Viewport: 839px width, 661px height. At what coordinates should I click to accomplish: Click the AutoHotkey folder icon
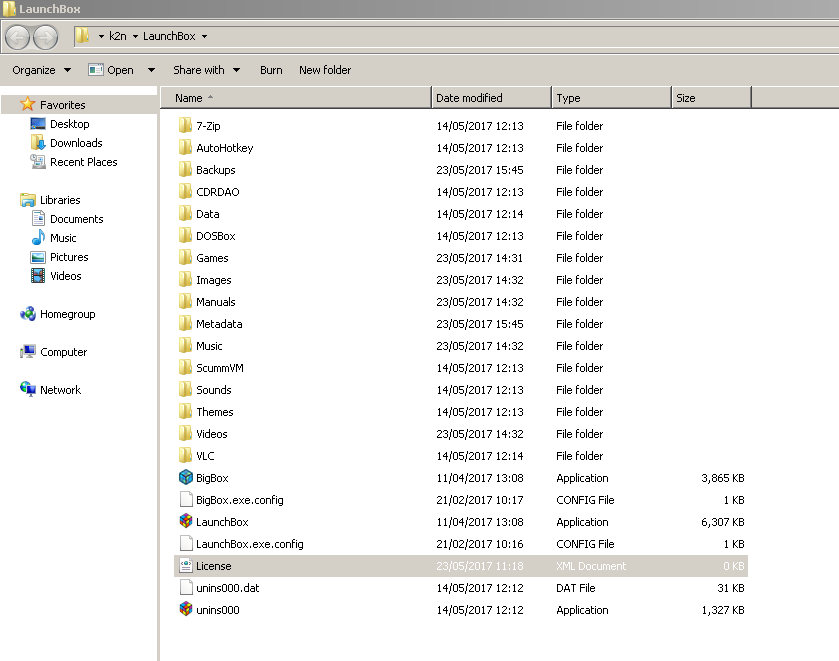tap(185, 147)
